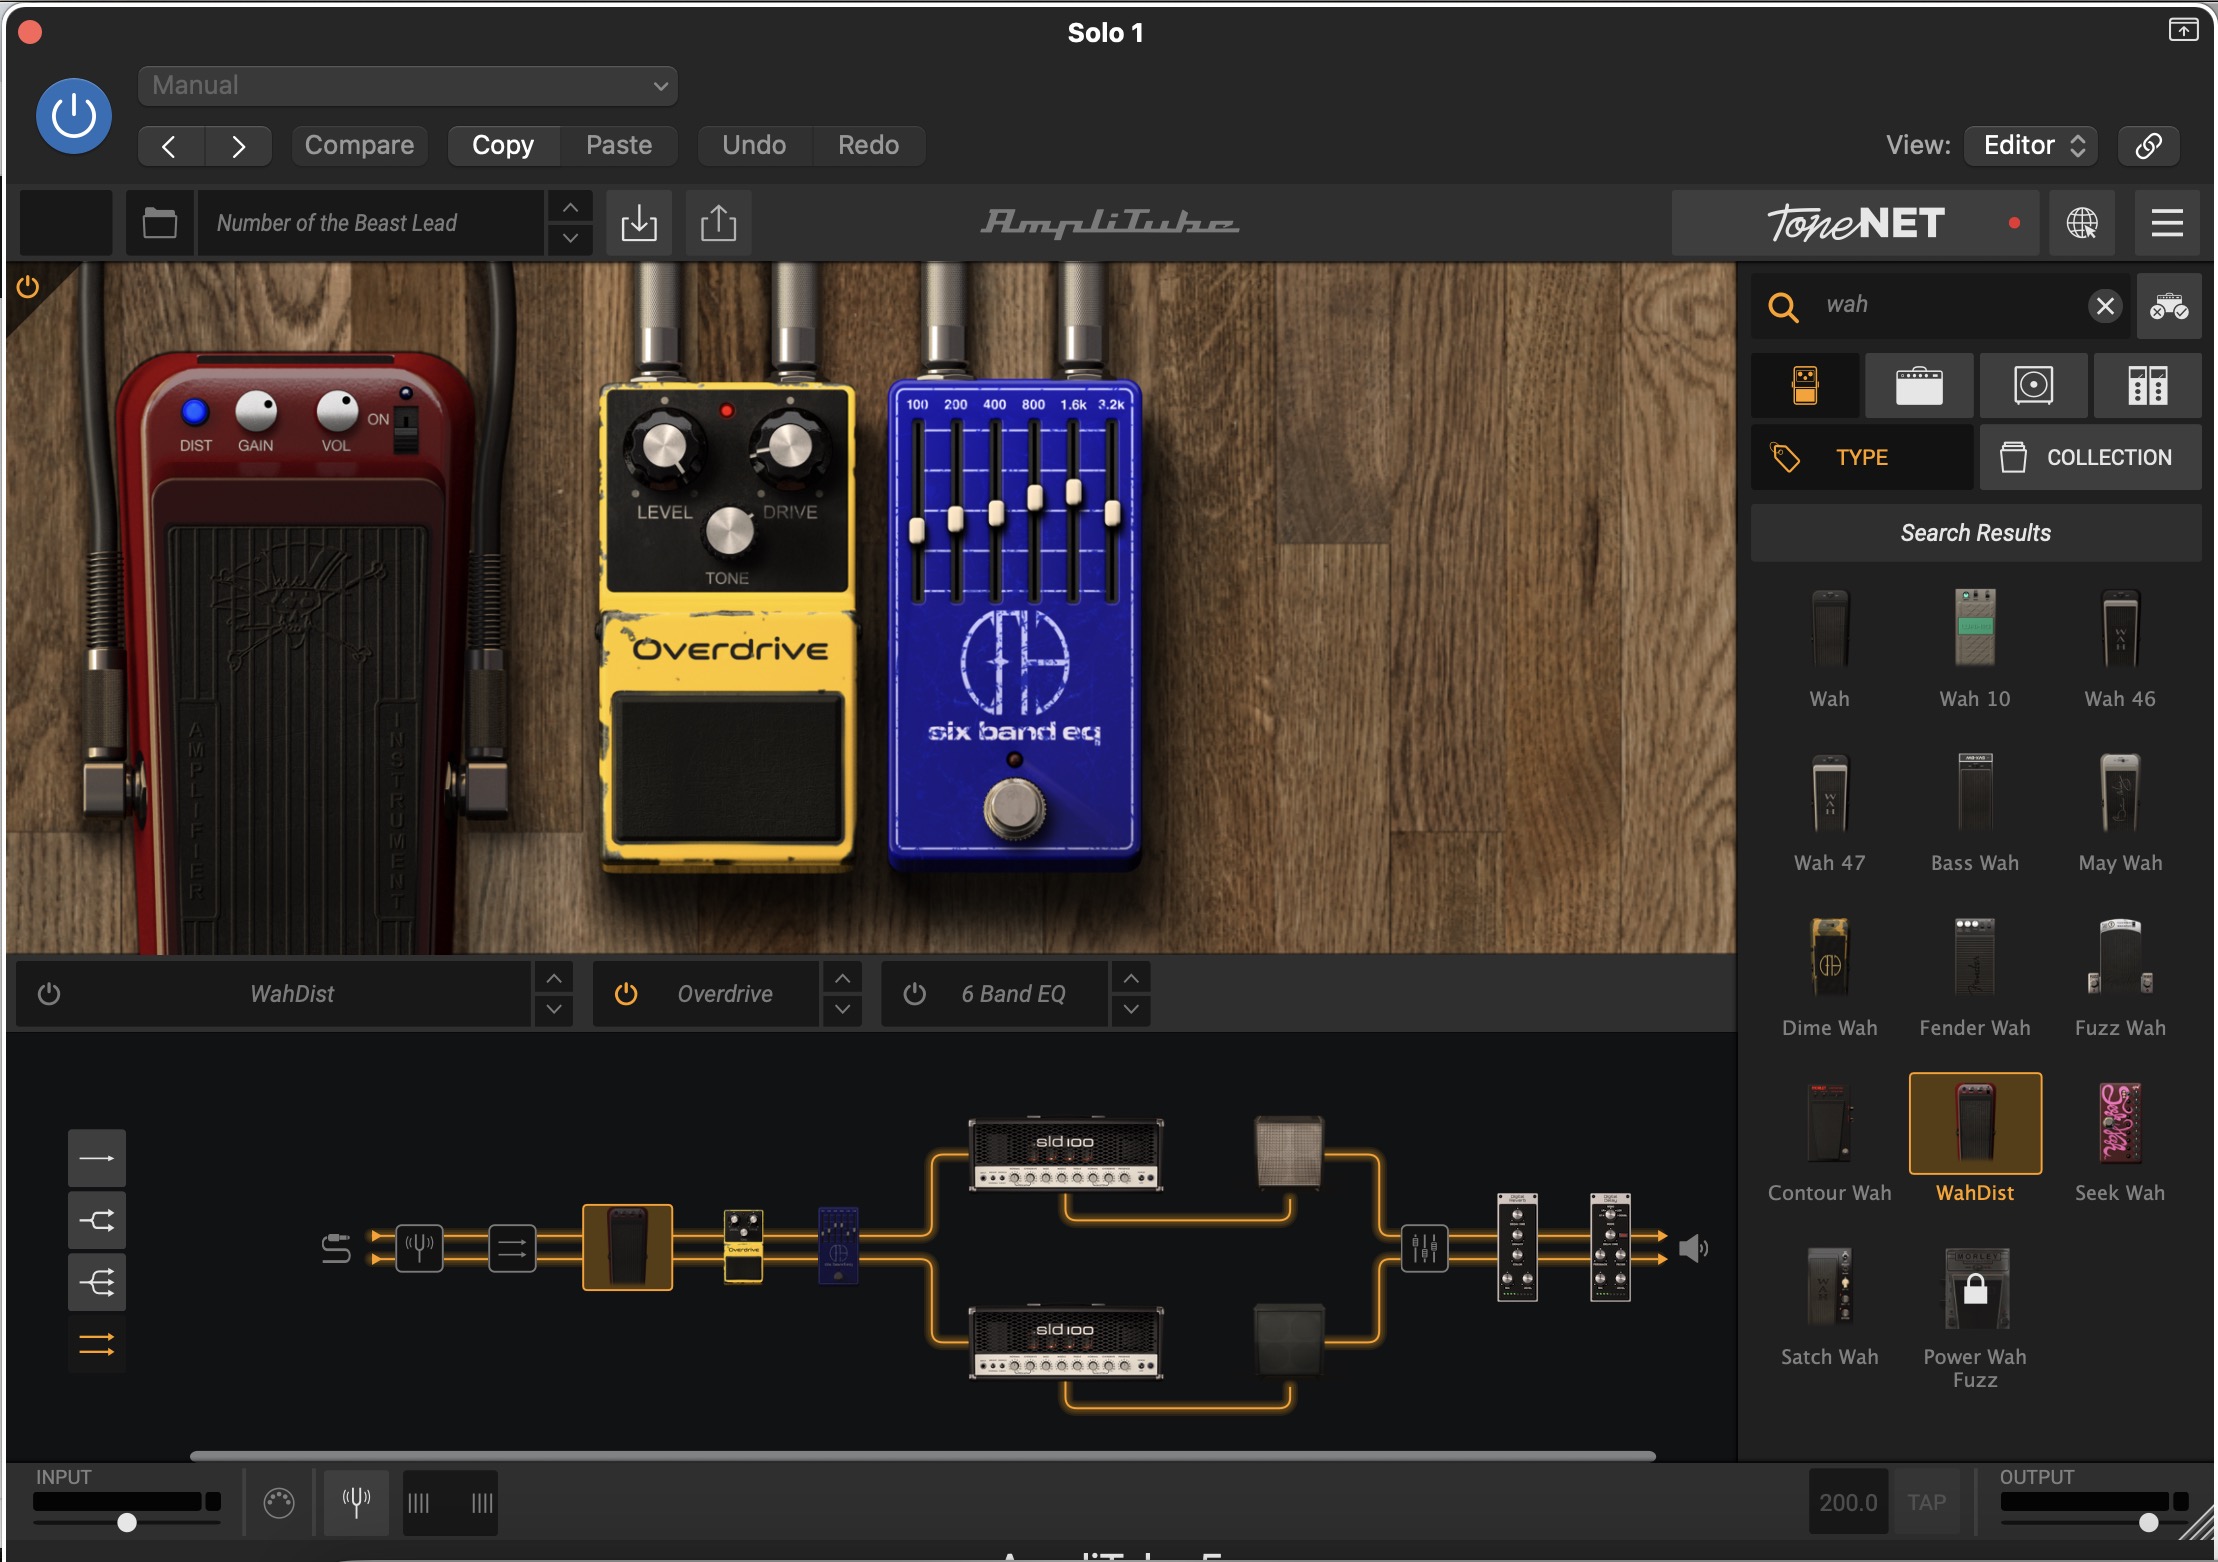Click the Overdrive TONE knob

click(730, 531)
